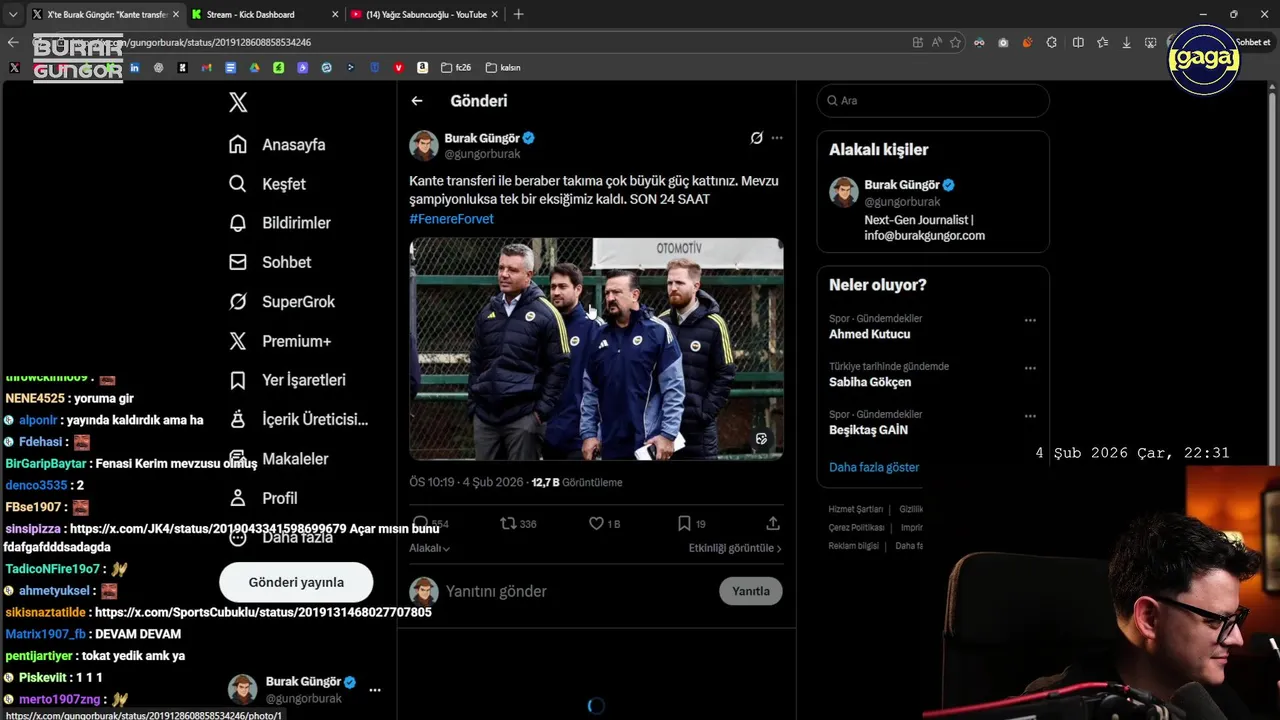Close the Kick Dashboard tab

[x=333, y=14]
